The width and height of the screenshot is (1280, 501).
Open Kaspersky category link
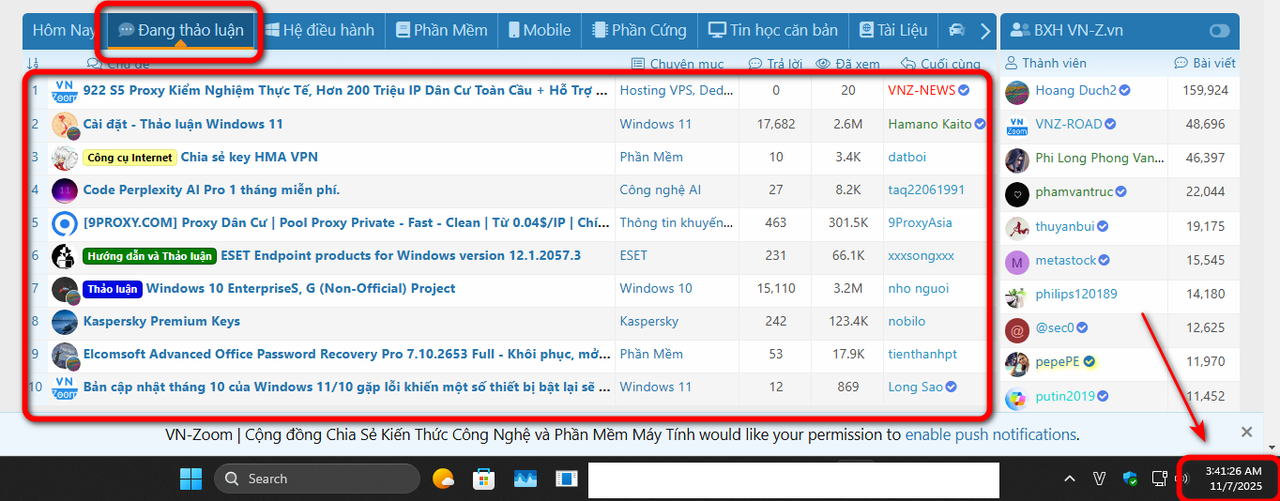pyautogui.click(x=649, y=321)
